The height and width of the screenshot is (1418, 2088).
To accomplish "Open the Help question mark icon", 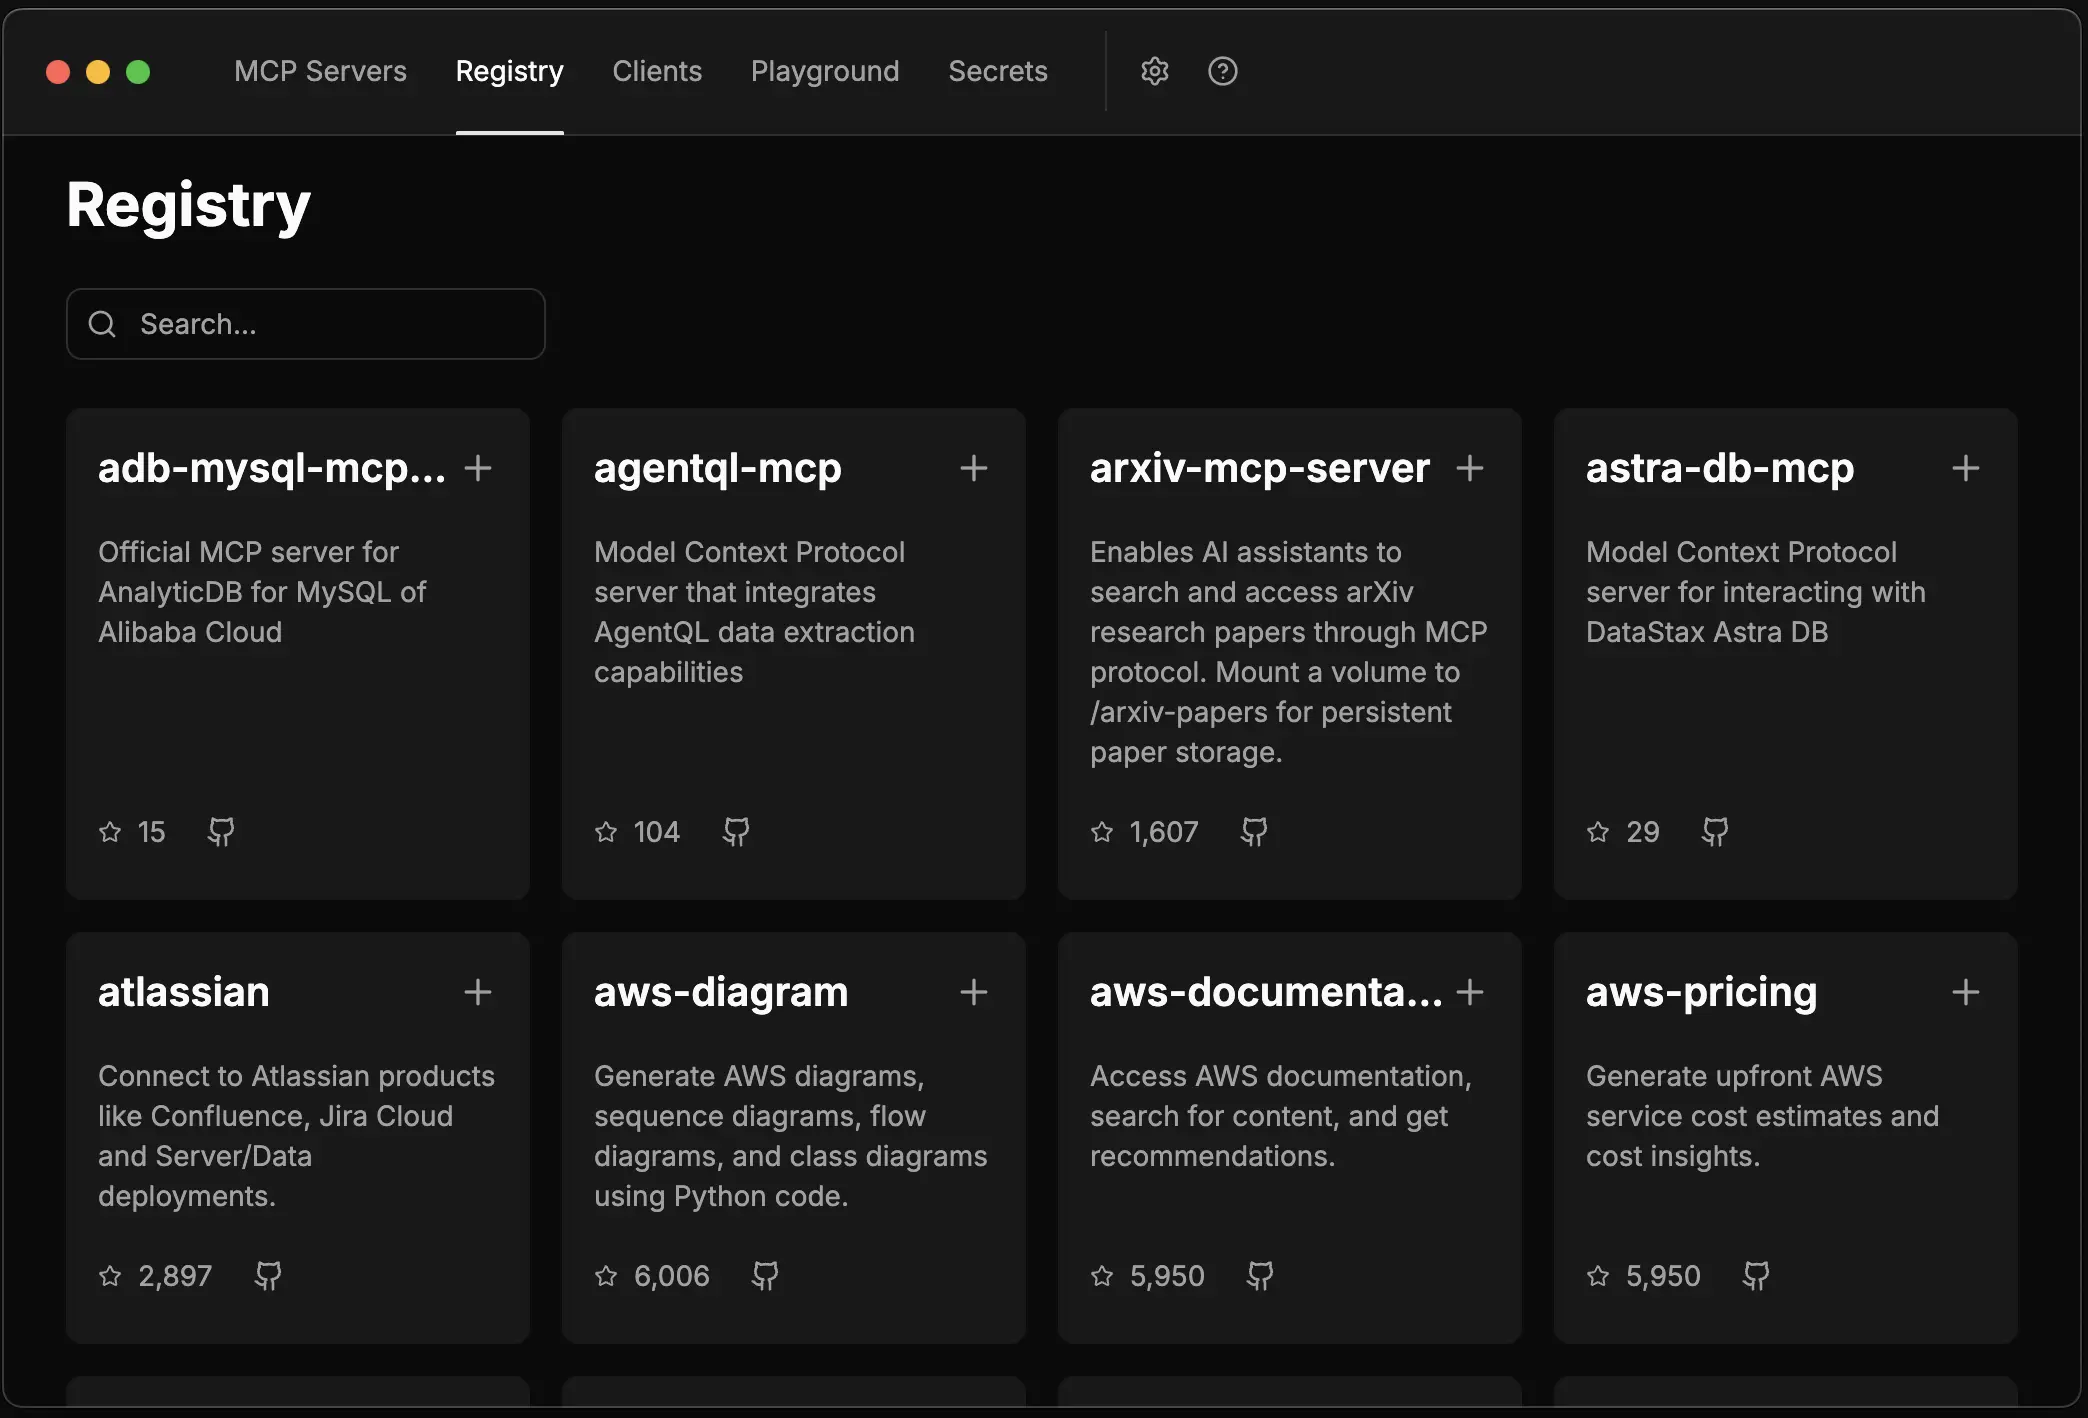I will click(x=1222, y=71).
